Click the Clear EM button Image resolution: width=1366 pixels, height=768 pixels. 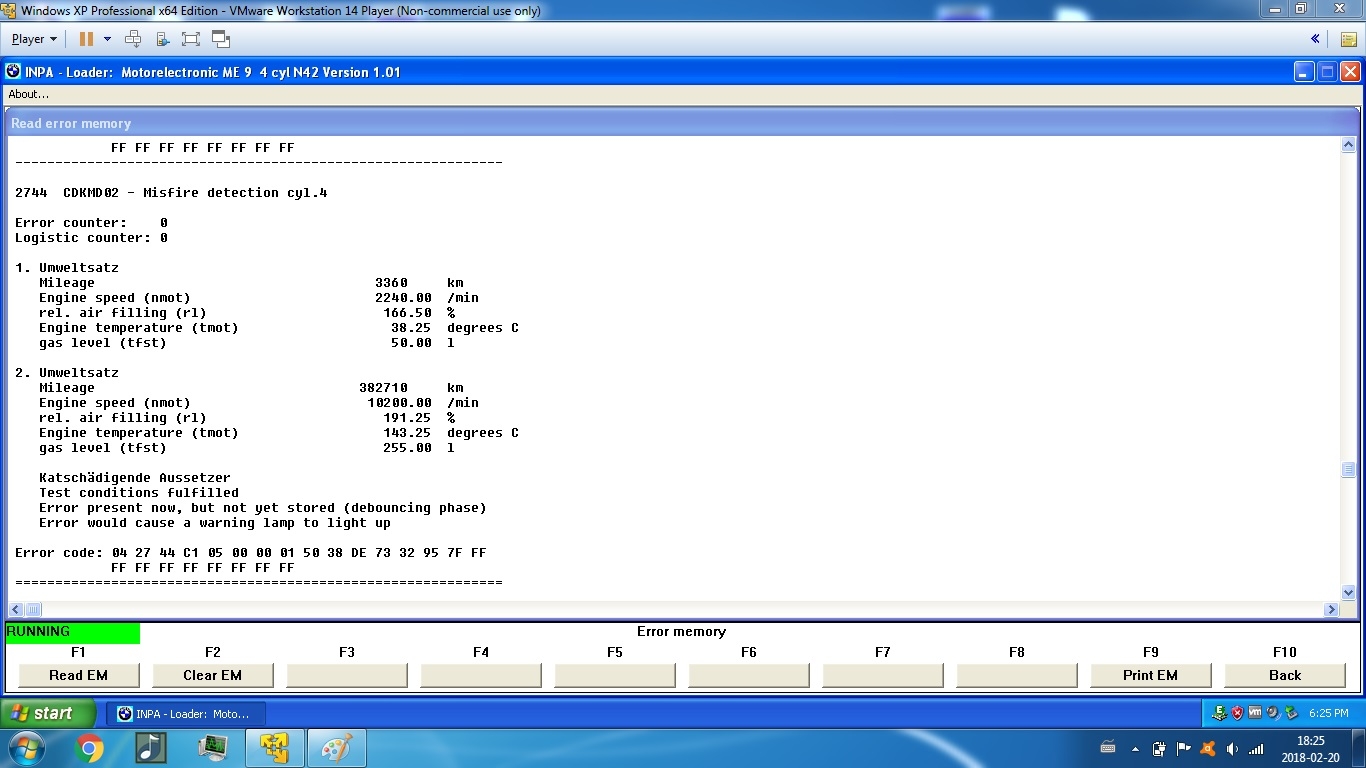pos(212,675)
